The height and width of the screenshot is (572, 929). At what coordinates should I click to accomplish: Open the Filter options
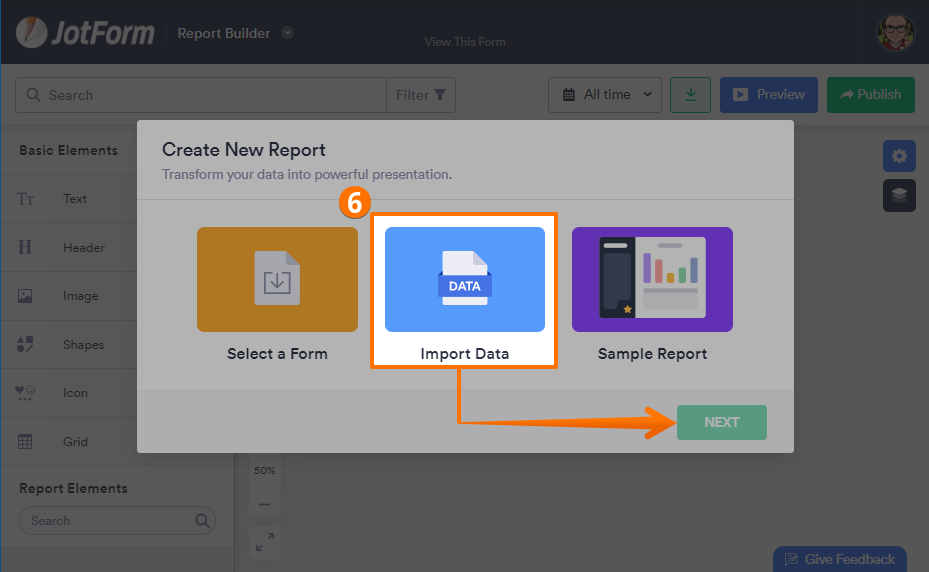pyautogui.click(x=422, y=95)
